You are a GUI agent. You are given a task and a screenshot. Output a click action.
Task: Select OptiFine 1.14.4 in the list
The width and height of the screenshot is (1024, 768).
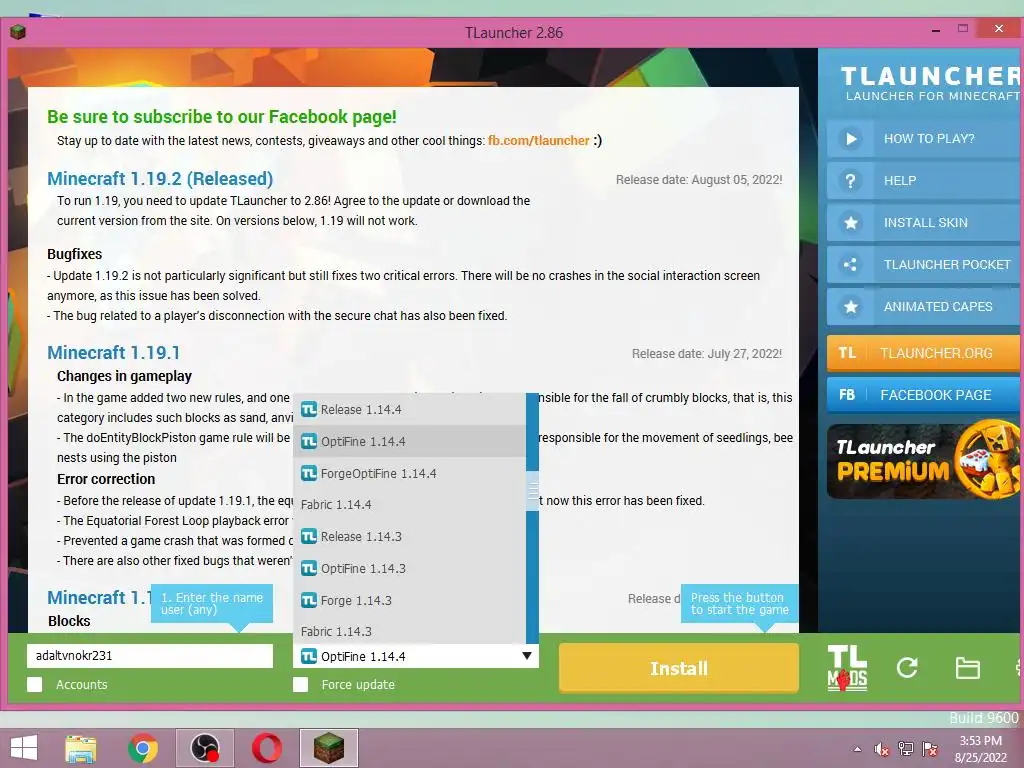point(409,441)
